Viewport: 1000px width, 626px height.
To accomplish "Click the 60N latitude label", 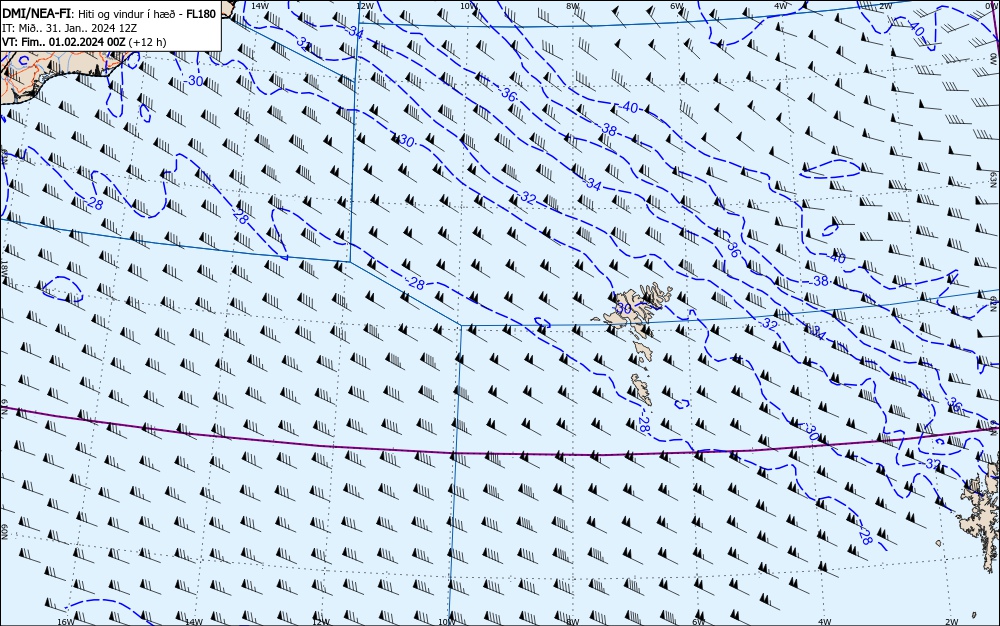I will click(4, 532).
